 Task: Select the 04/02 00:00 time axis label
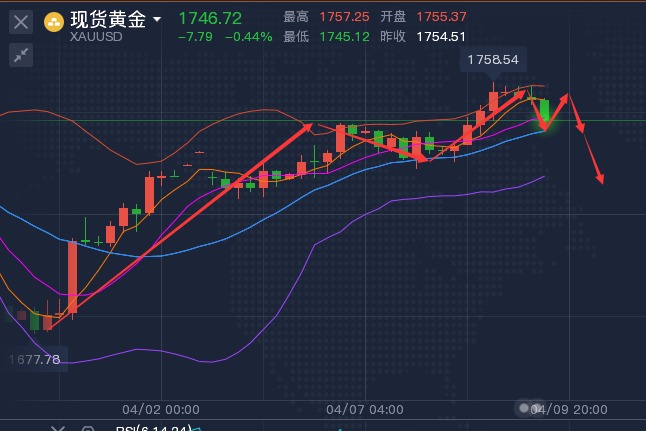pos(160,410)
